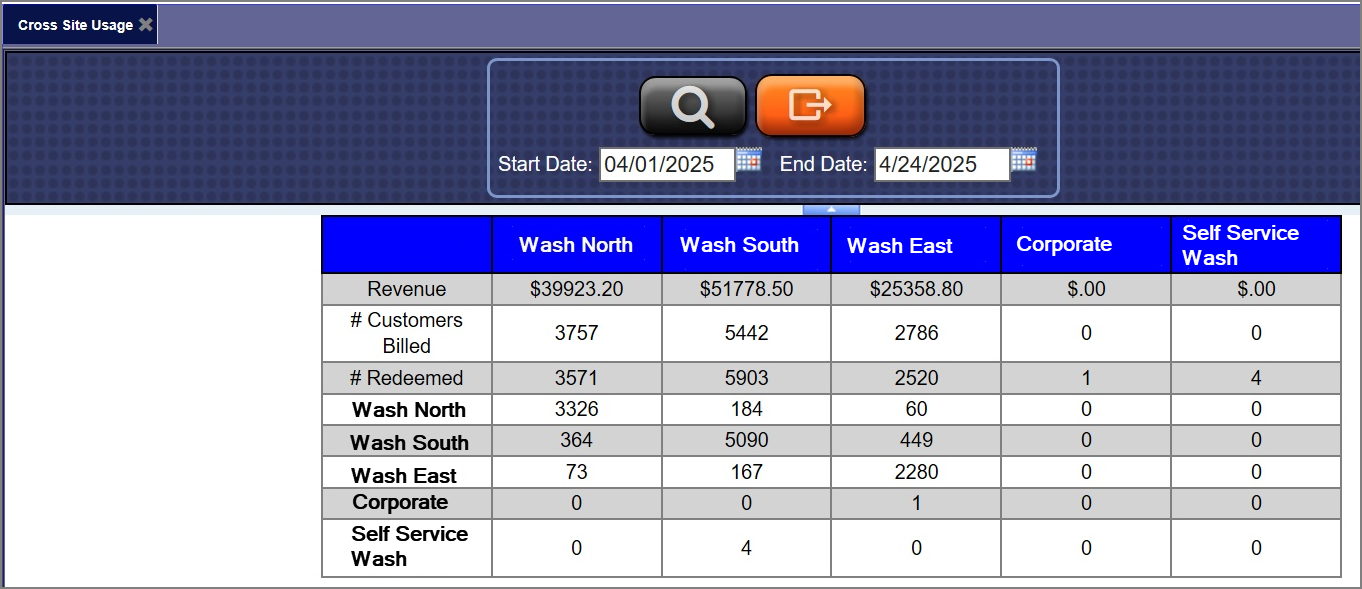
Task: Click the Wash North row label
Action: [409, 410]
